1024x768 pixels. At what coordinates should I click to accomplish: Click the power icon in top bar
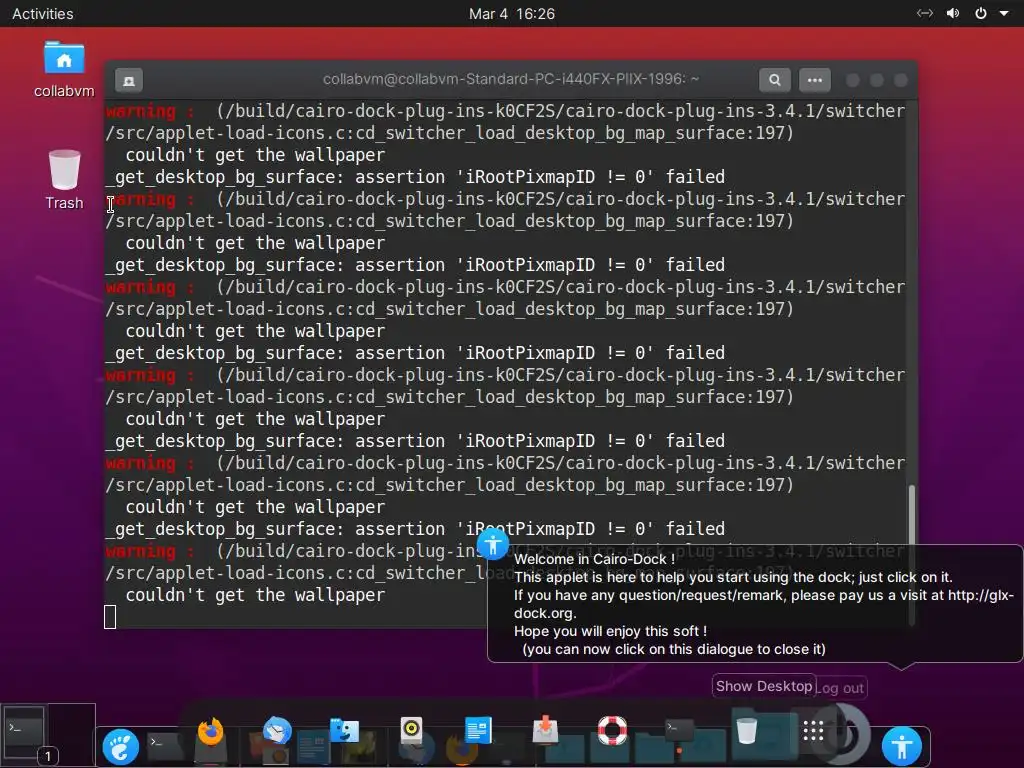[981, 14]
